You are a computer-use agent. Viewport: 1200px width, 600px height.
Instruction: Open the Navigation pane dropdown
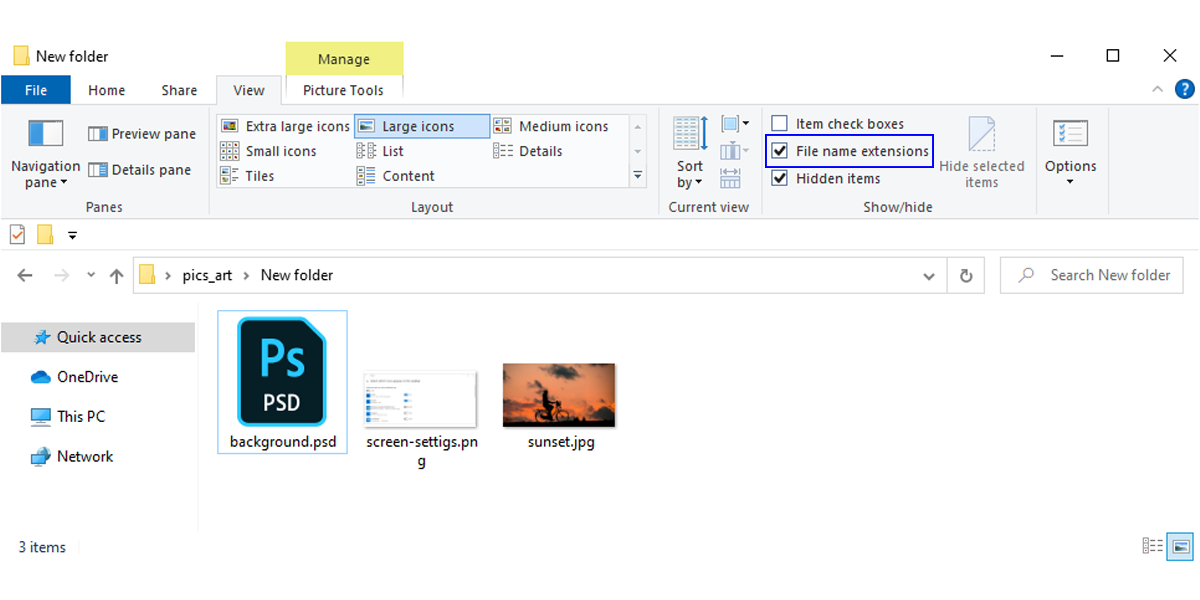click(x=45, y=154)
